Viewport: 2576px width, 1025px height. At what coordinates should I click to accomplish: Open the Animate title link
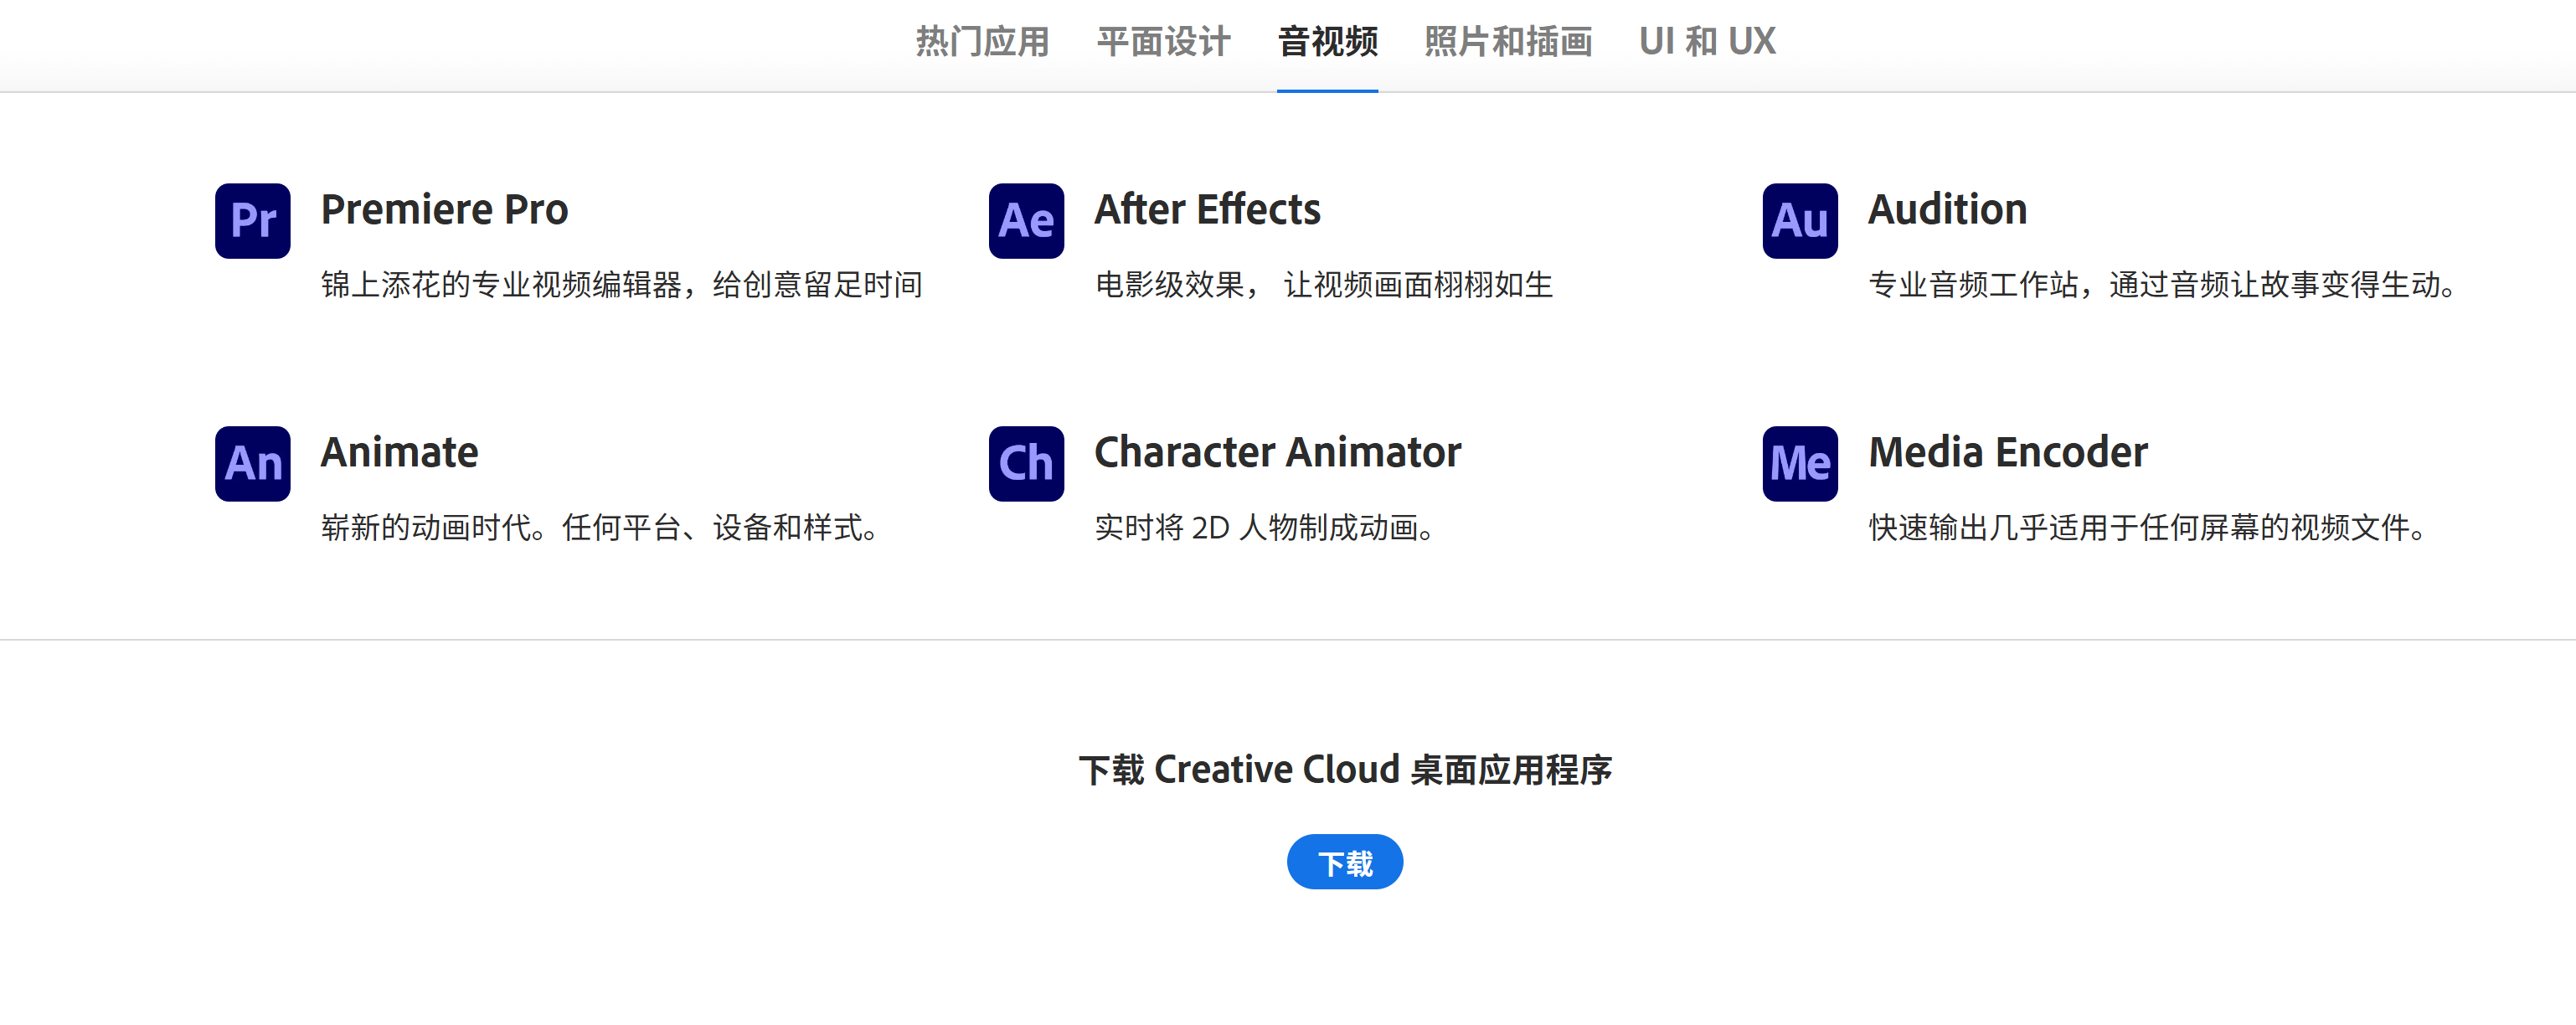point(399,453)
